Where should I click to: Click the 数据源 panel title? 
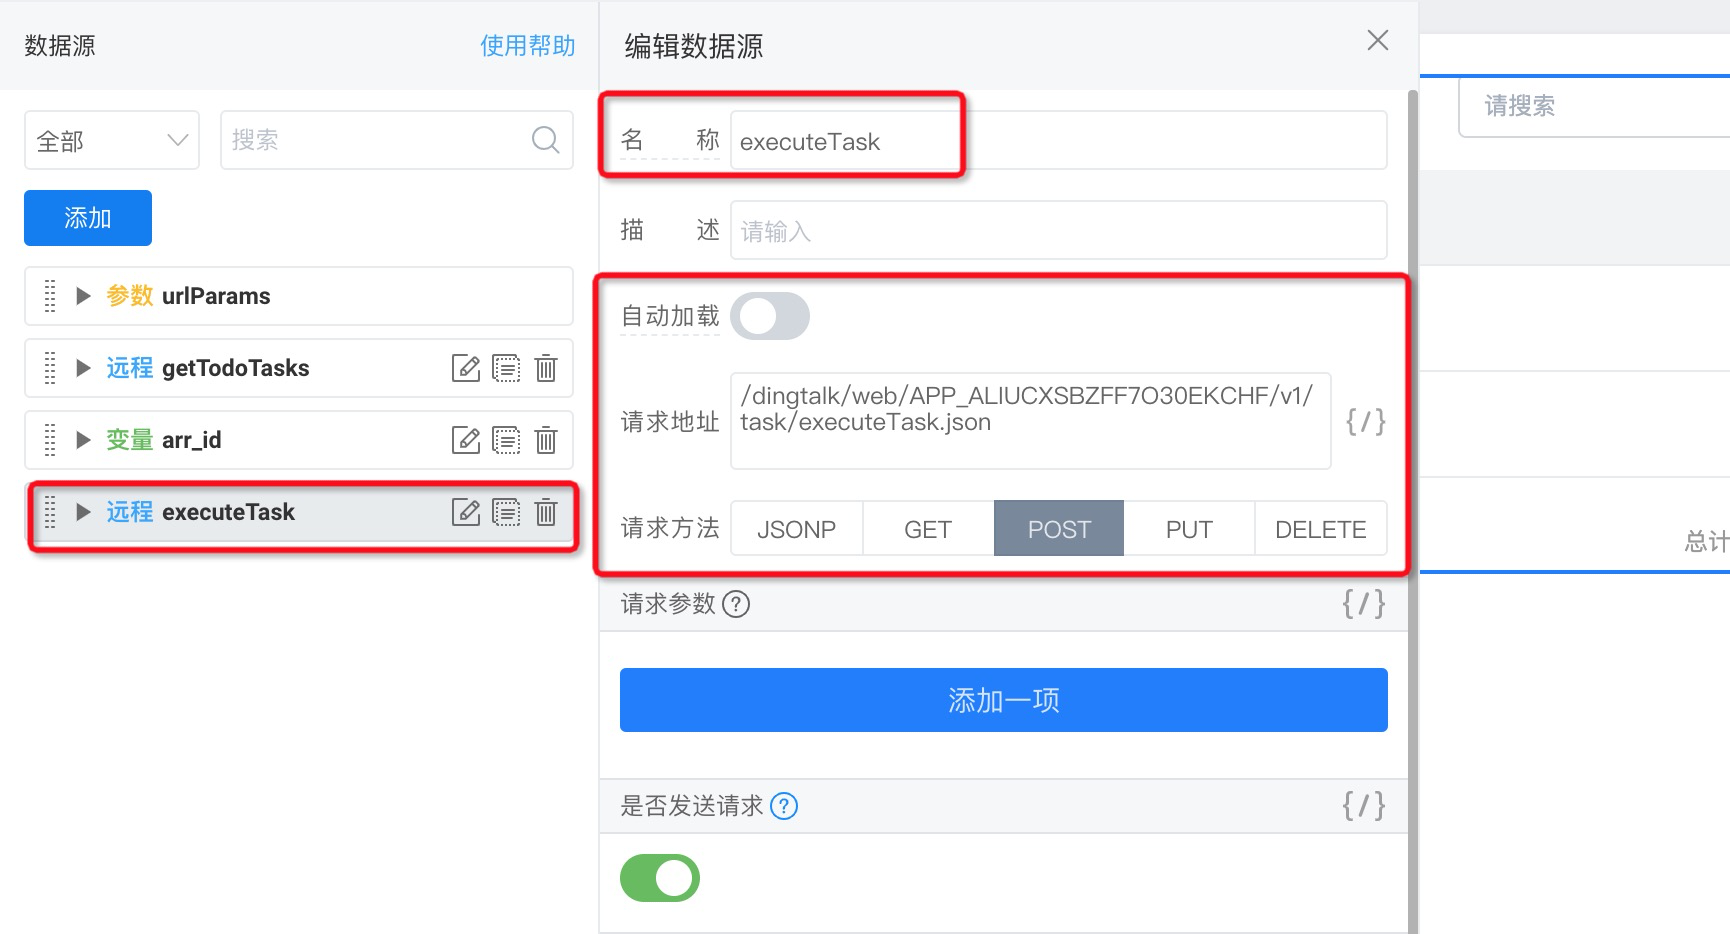pyautogui.click(x=60, y=46)
